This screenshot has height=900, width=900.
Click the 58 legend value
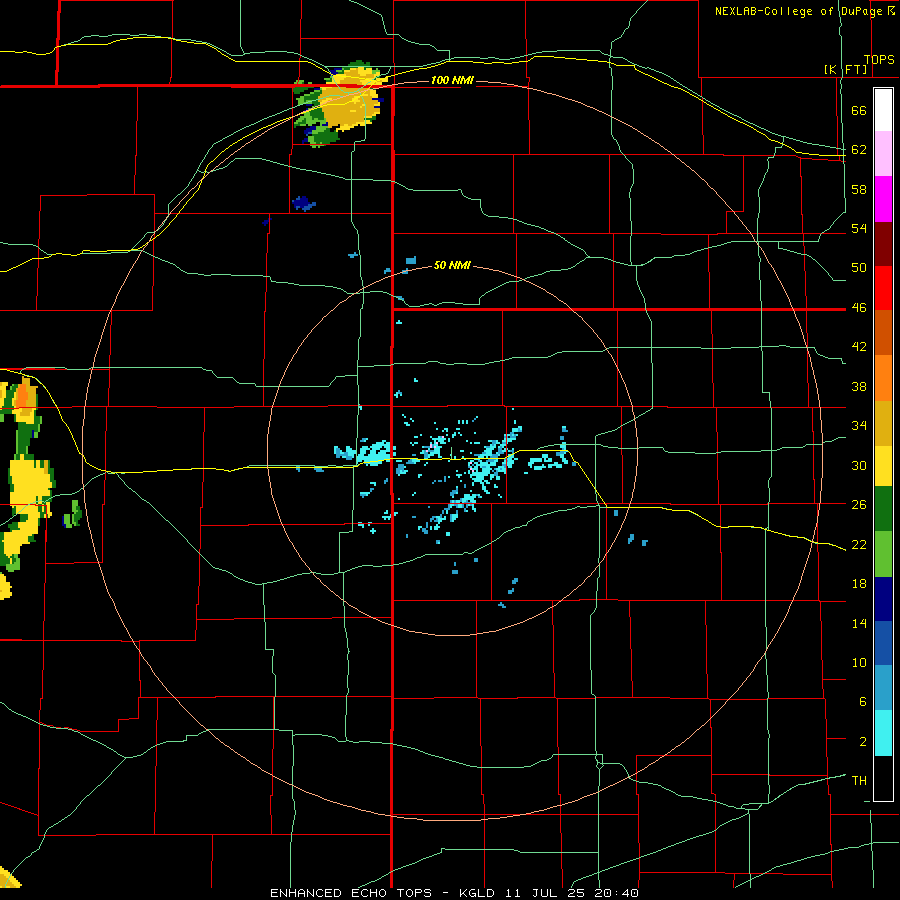point(859,189)
